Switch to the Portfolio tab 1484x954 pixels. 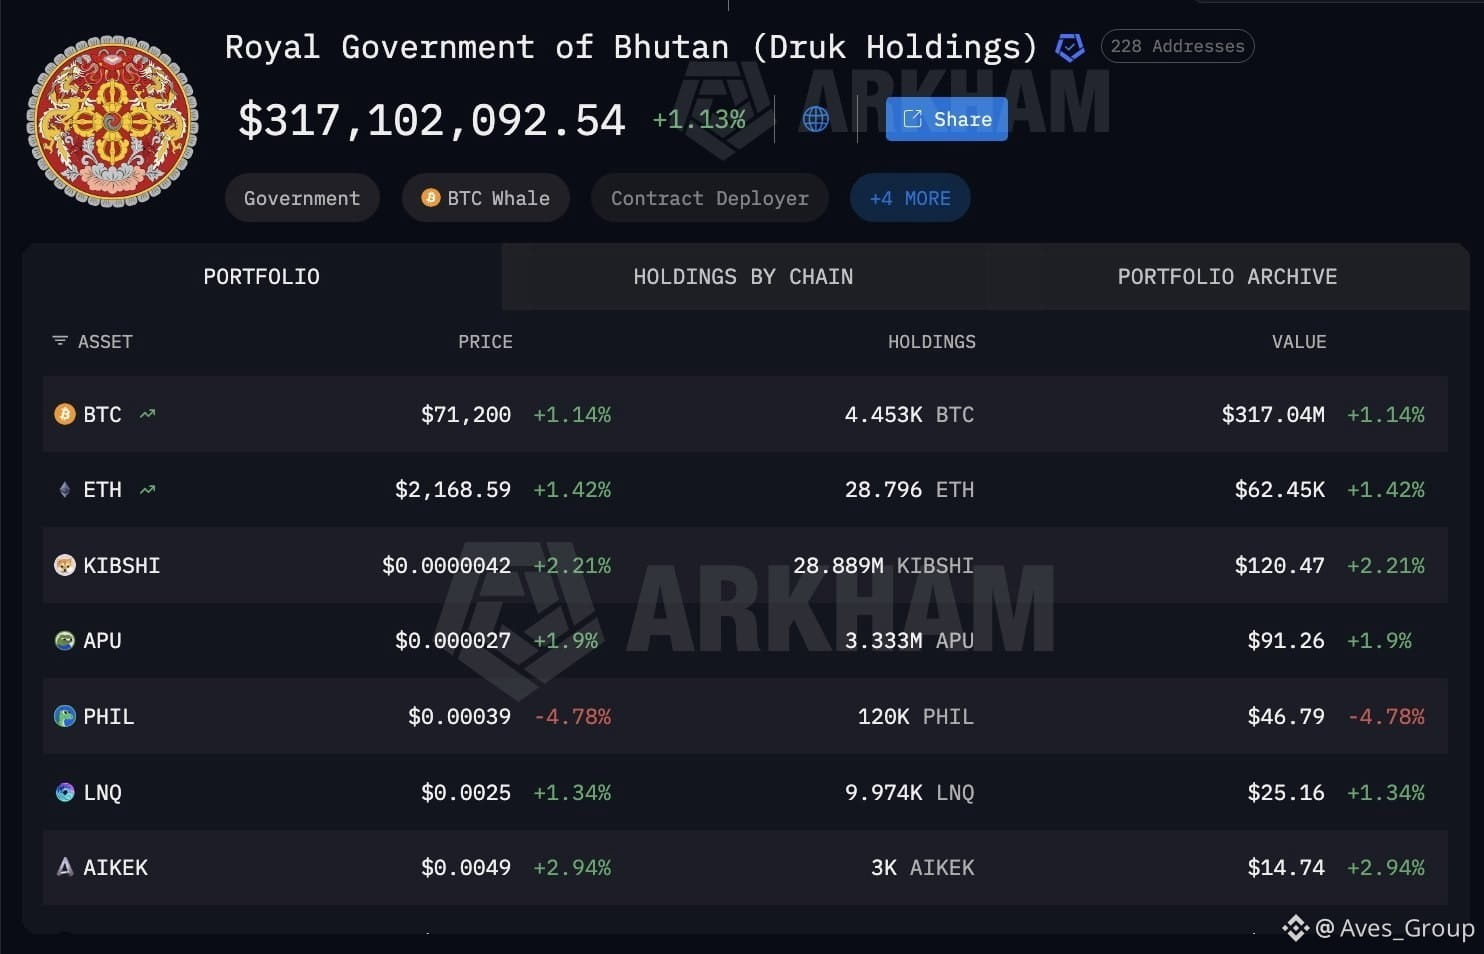(262, 277)
